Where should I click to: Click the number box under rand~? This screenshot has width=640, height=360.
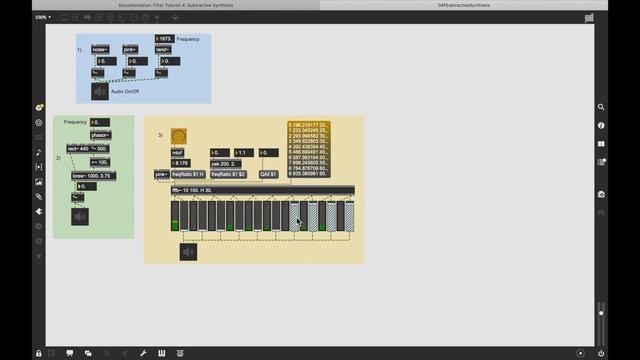tap(170, 61)
